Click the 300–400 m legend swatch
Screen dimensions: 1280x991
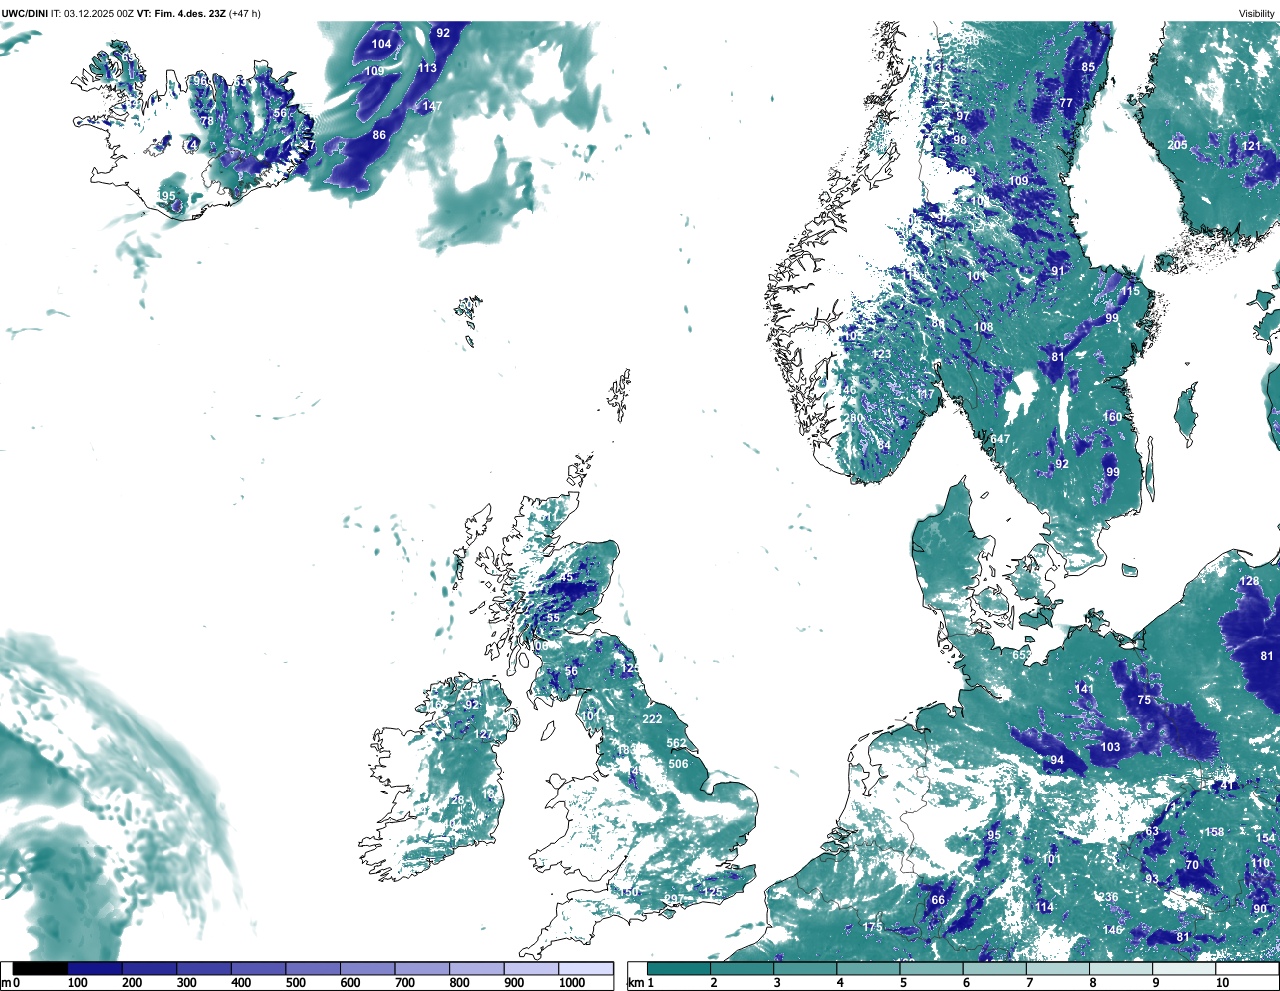pyautogui.click(x=204, y=968)
